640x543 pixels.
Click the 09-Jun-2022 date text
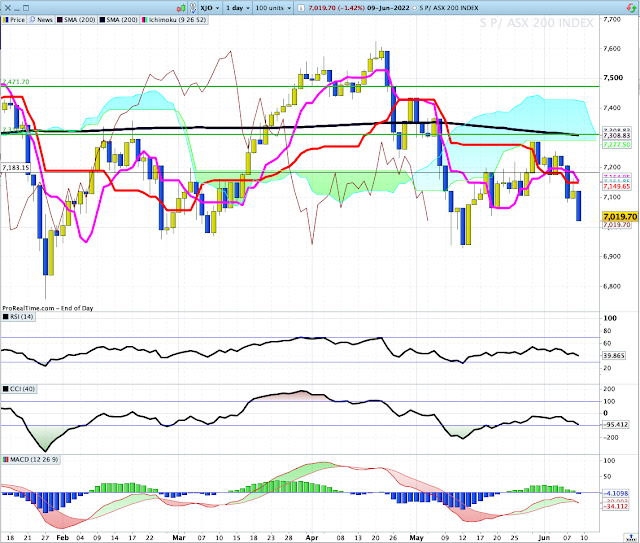[x=388, y=8]
